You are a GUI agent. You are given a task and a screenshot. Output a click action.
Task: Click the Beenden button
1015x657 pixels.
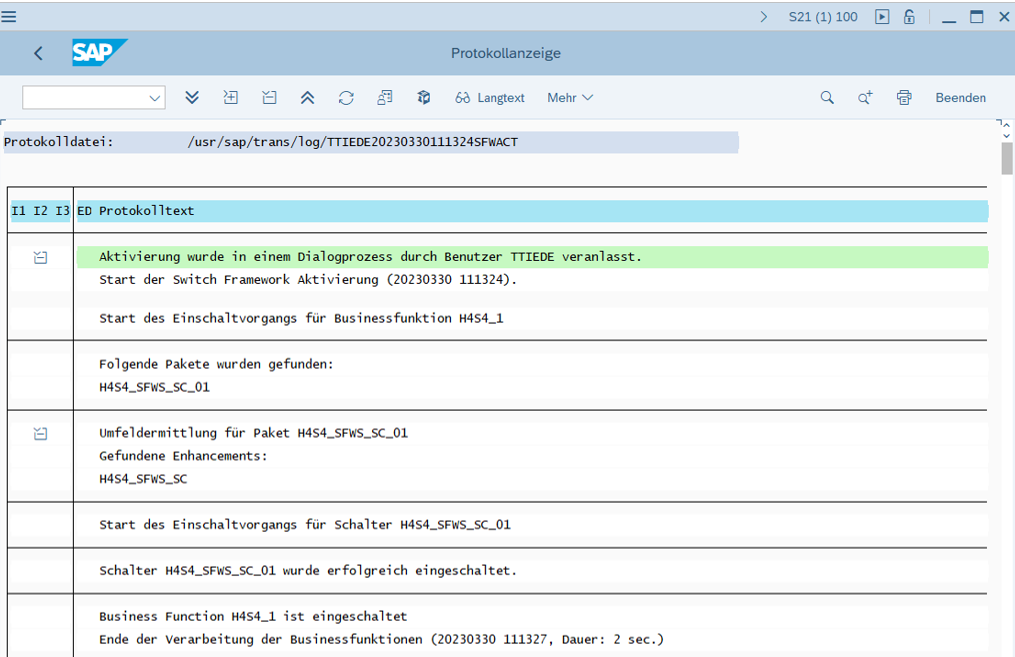960,97
